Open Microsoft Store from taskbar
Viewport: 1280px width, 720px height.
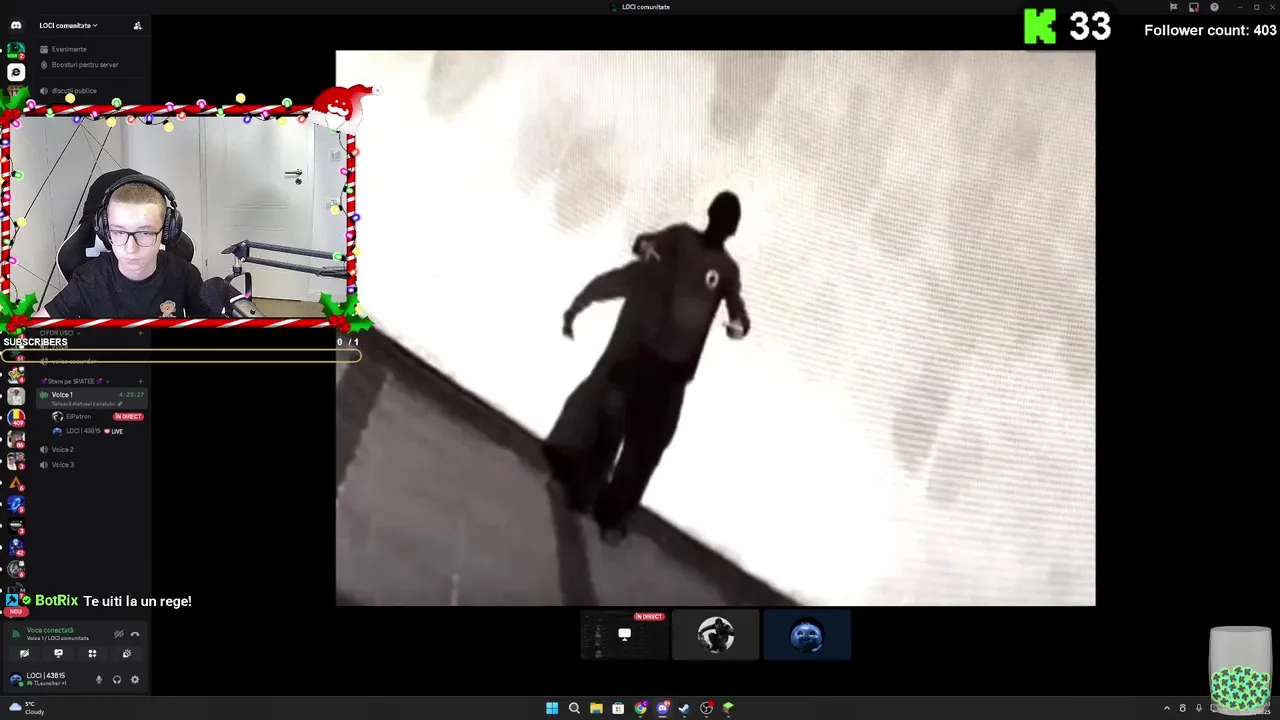618,708
